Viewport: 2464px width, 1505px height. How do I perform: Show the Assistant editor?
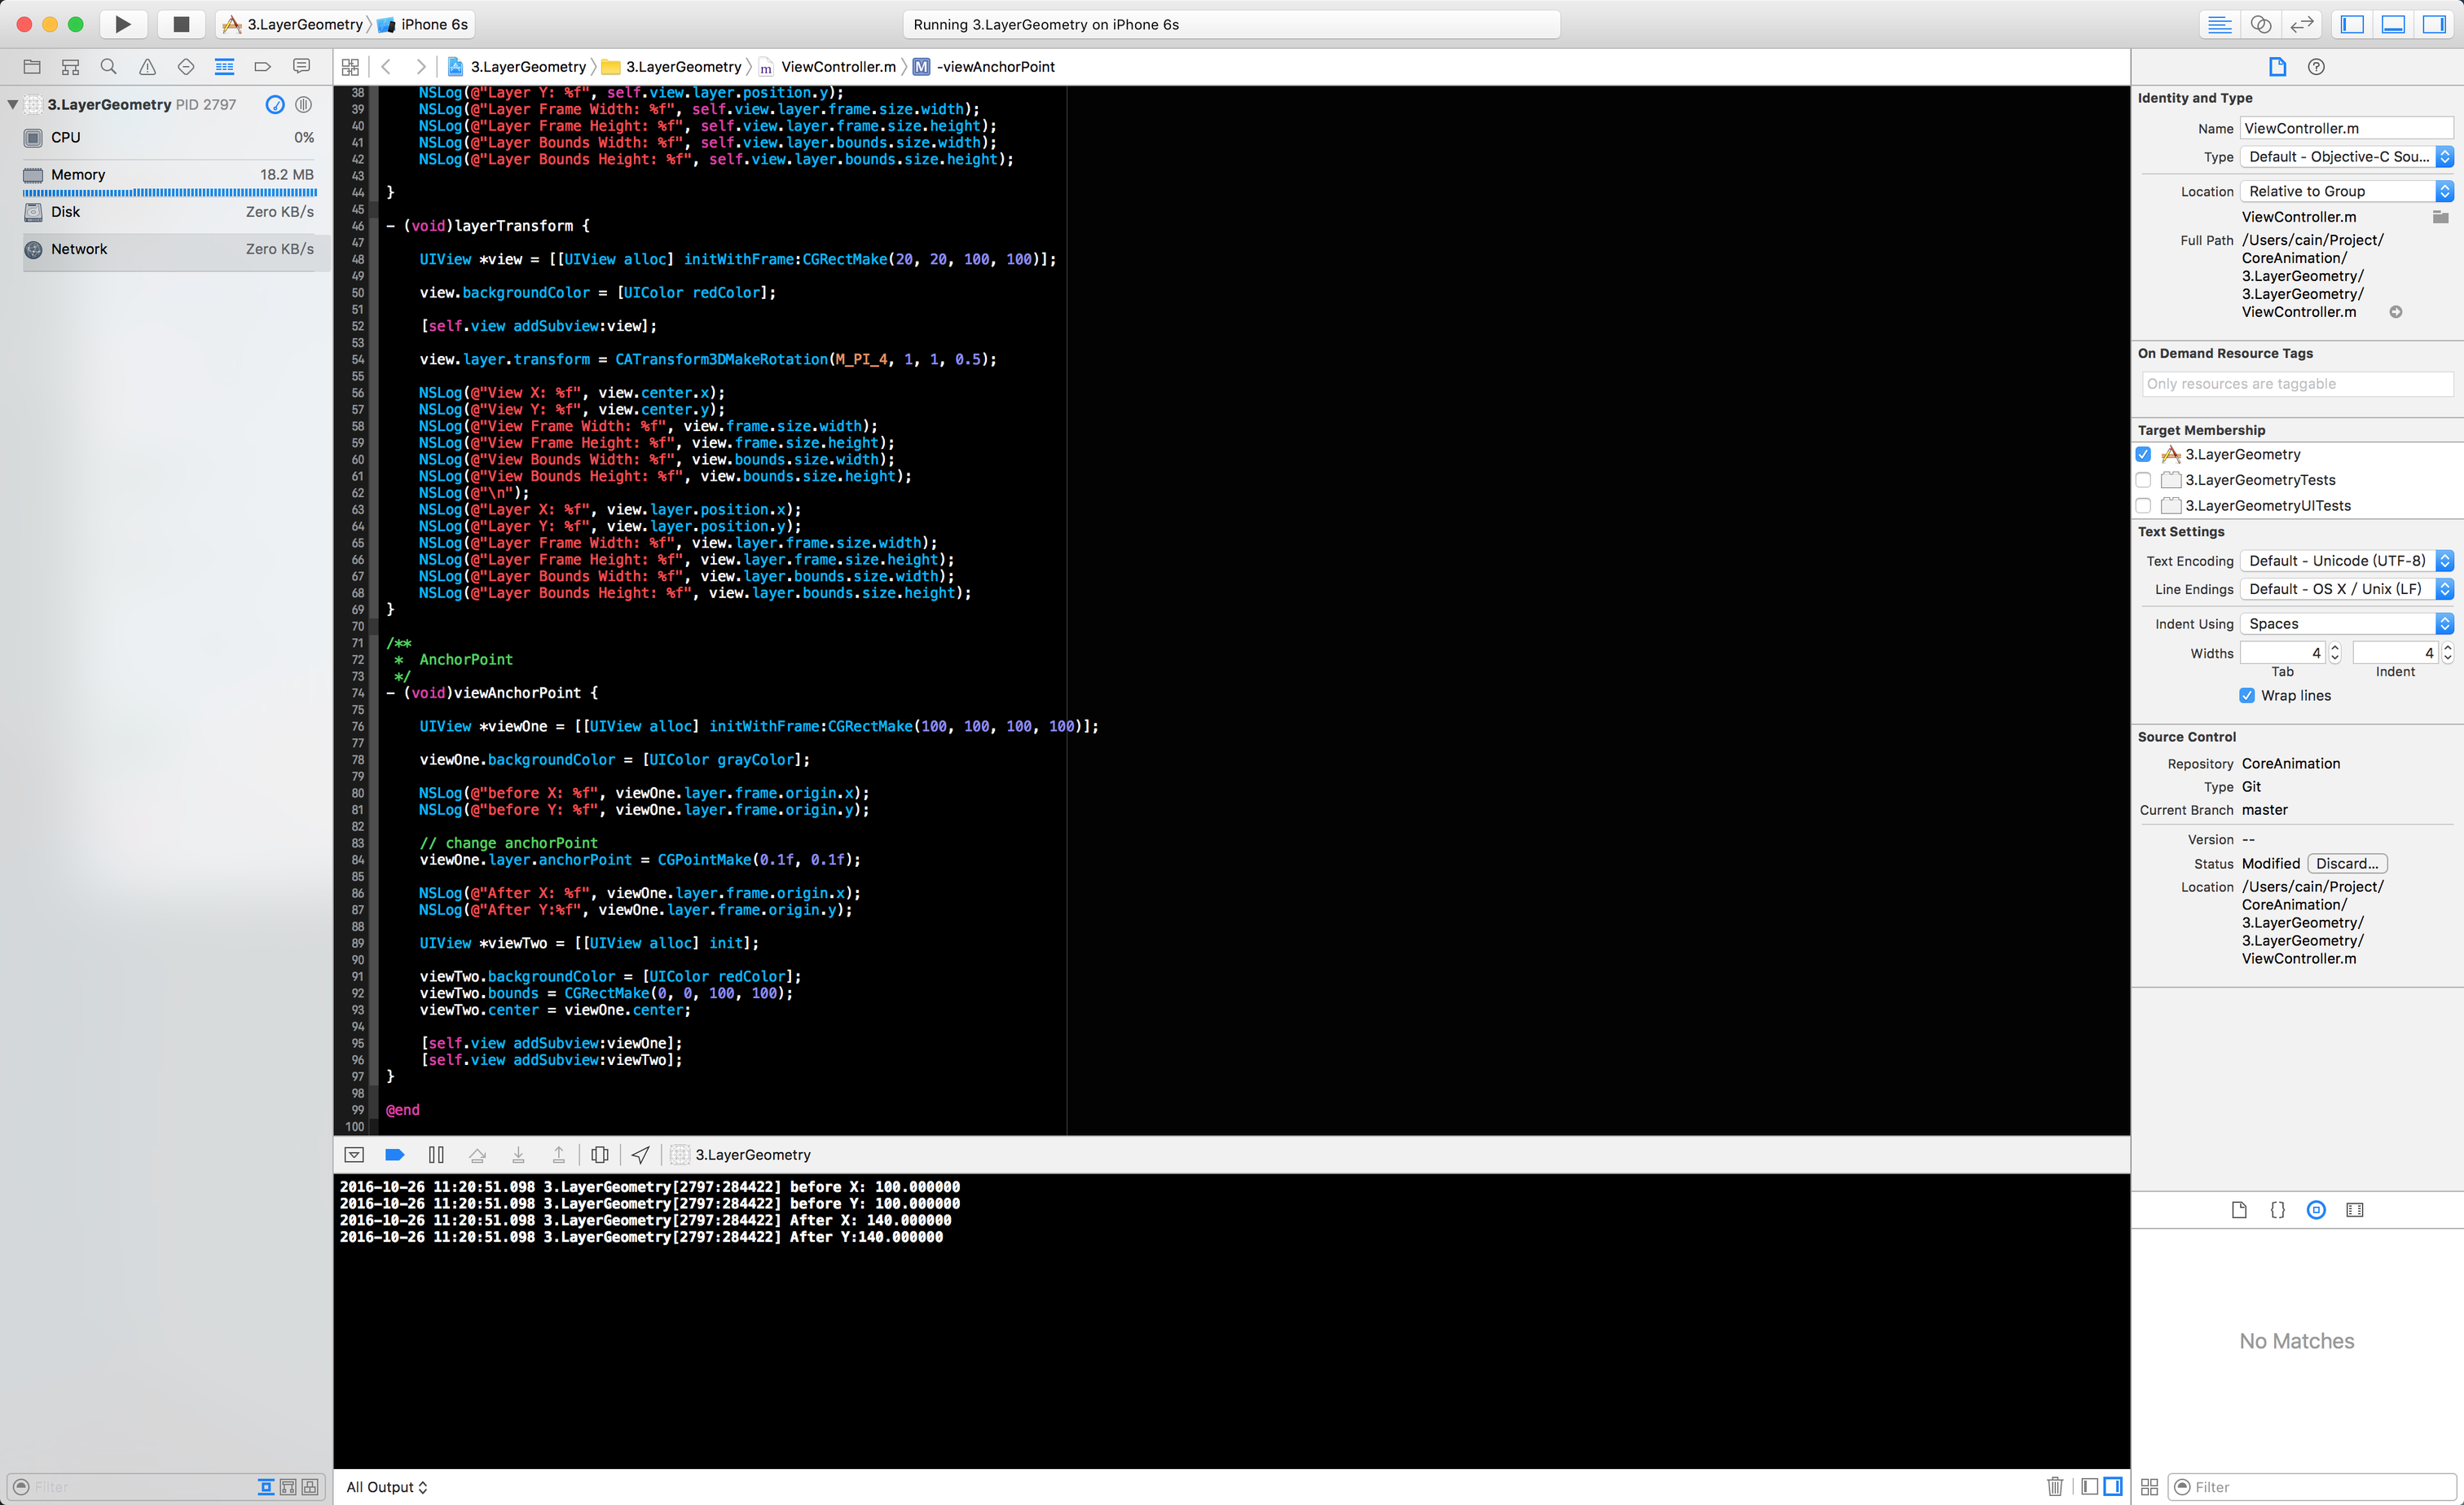[2261, 24]
